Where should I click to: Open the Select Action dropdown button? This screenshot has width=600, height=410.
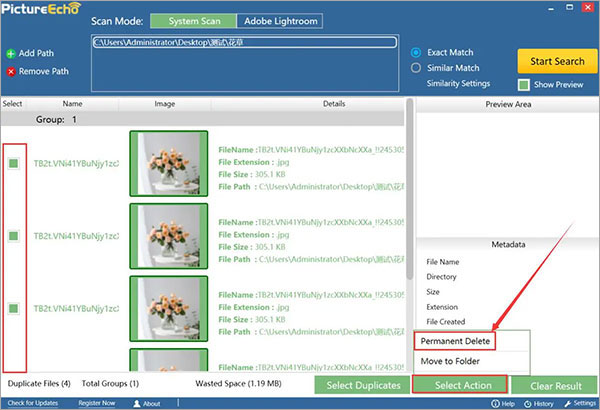tap(462, 385)
